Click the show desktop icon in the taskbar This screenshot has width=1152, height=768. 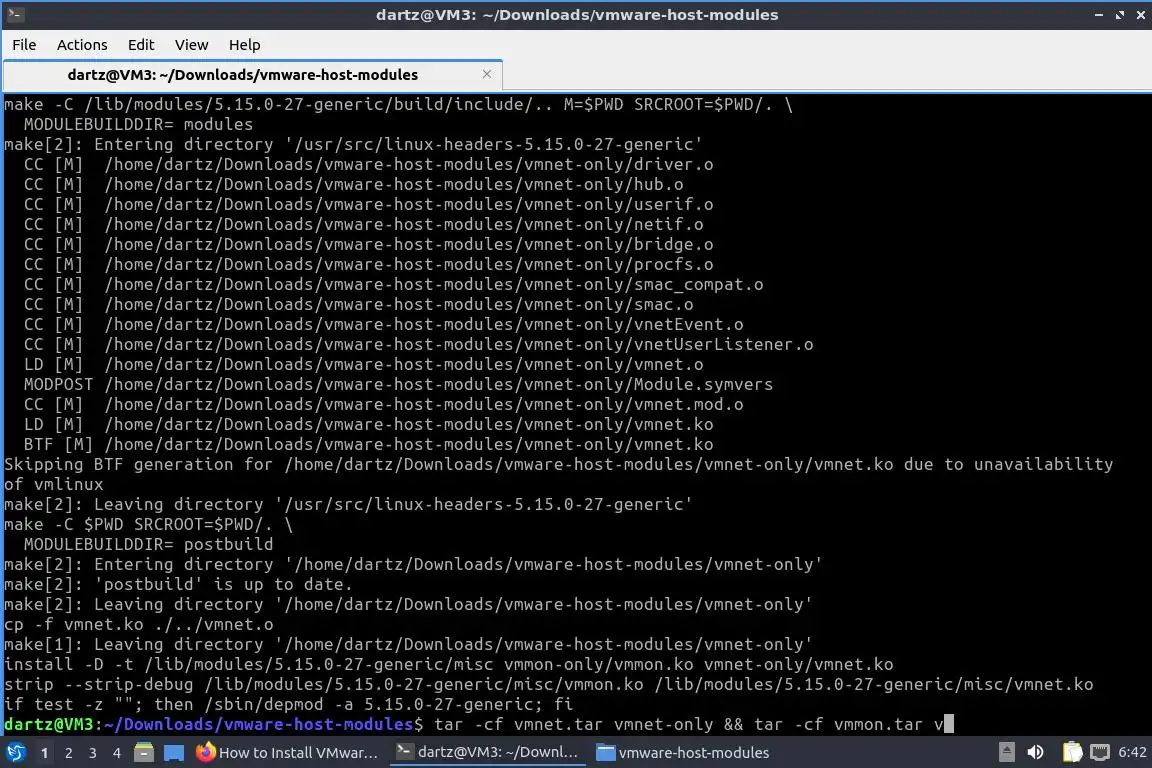click(174, 753)
